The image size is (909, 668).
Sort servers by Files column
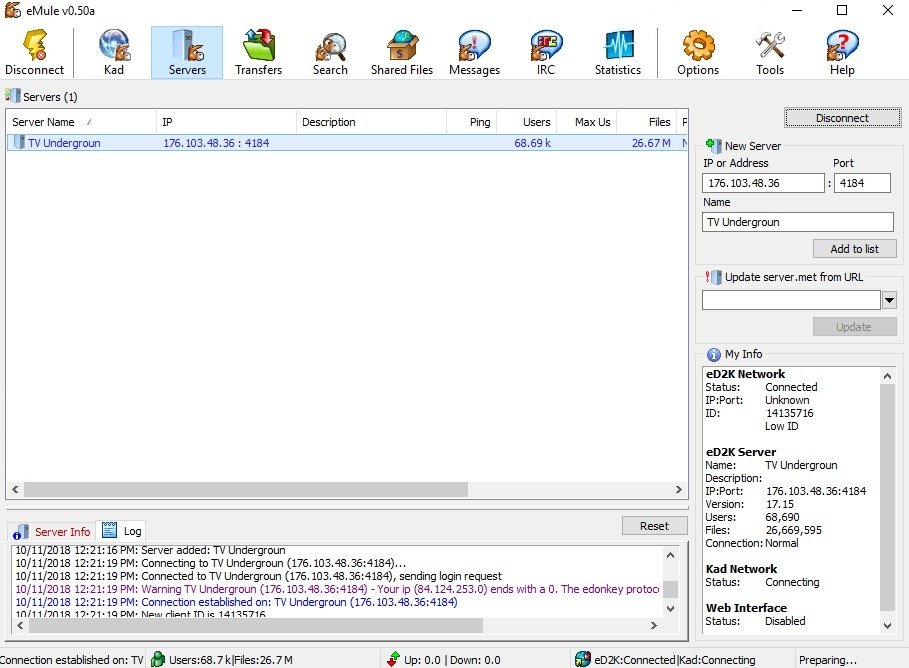646,122
